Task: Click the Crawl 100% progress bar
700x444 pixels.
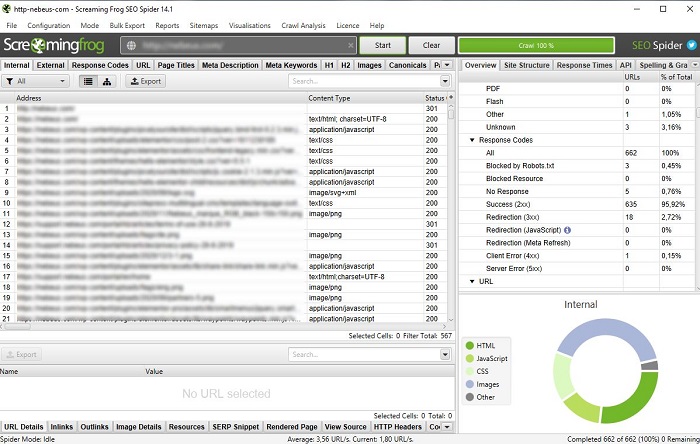Action: (x=536, y=46)
